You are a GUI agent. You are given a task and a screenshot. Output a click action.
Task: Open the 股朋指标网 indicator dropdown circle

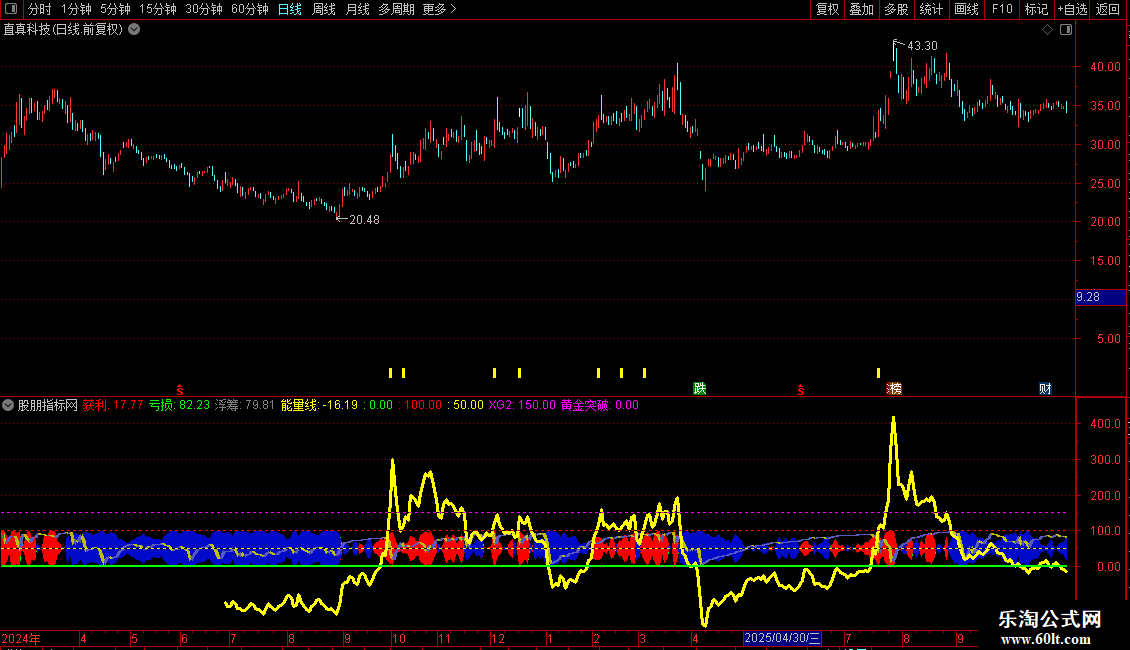coord(8,405)
